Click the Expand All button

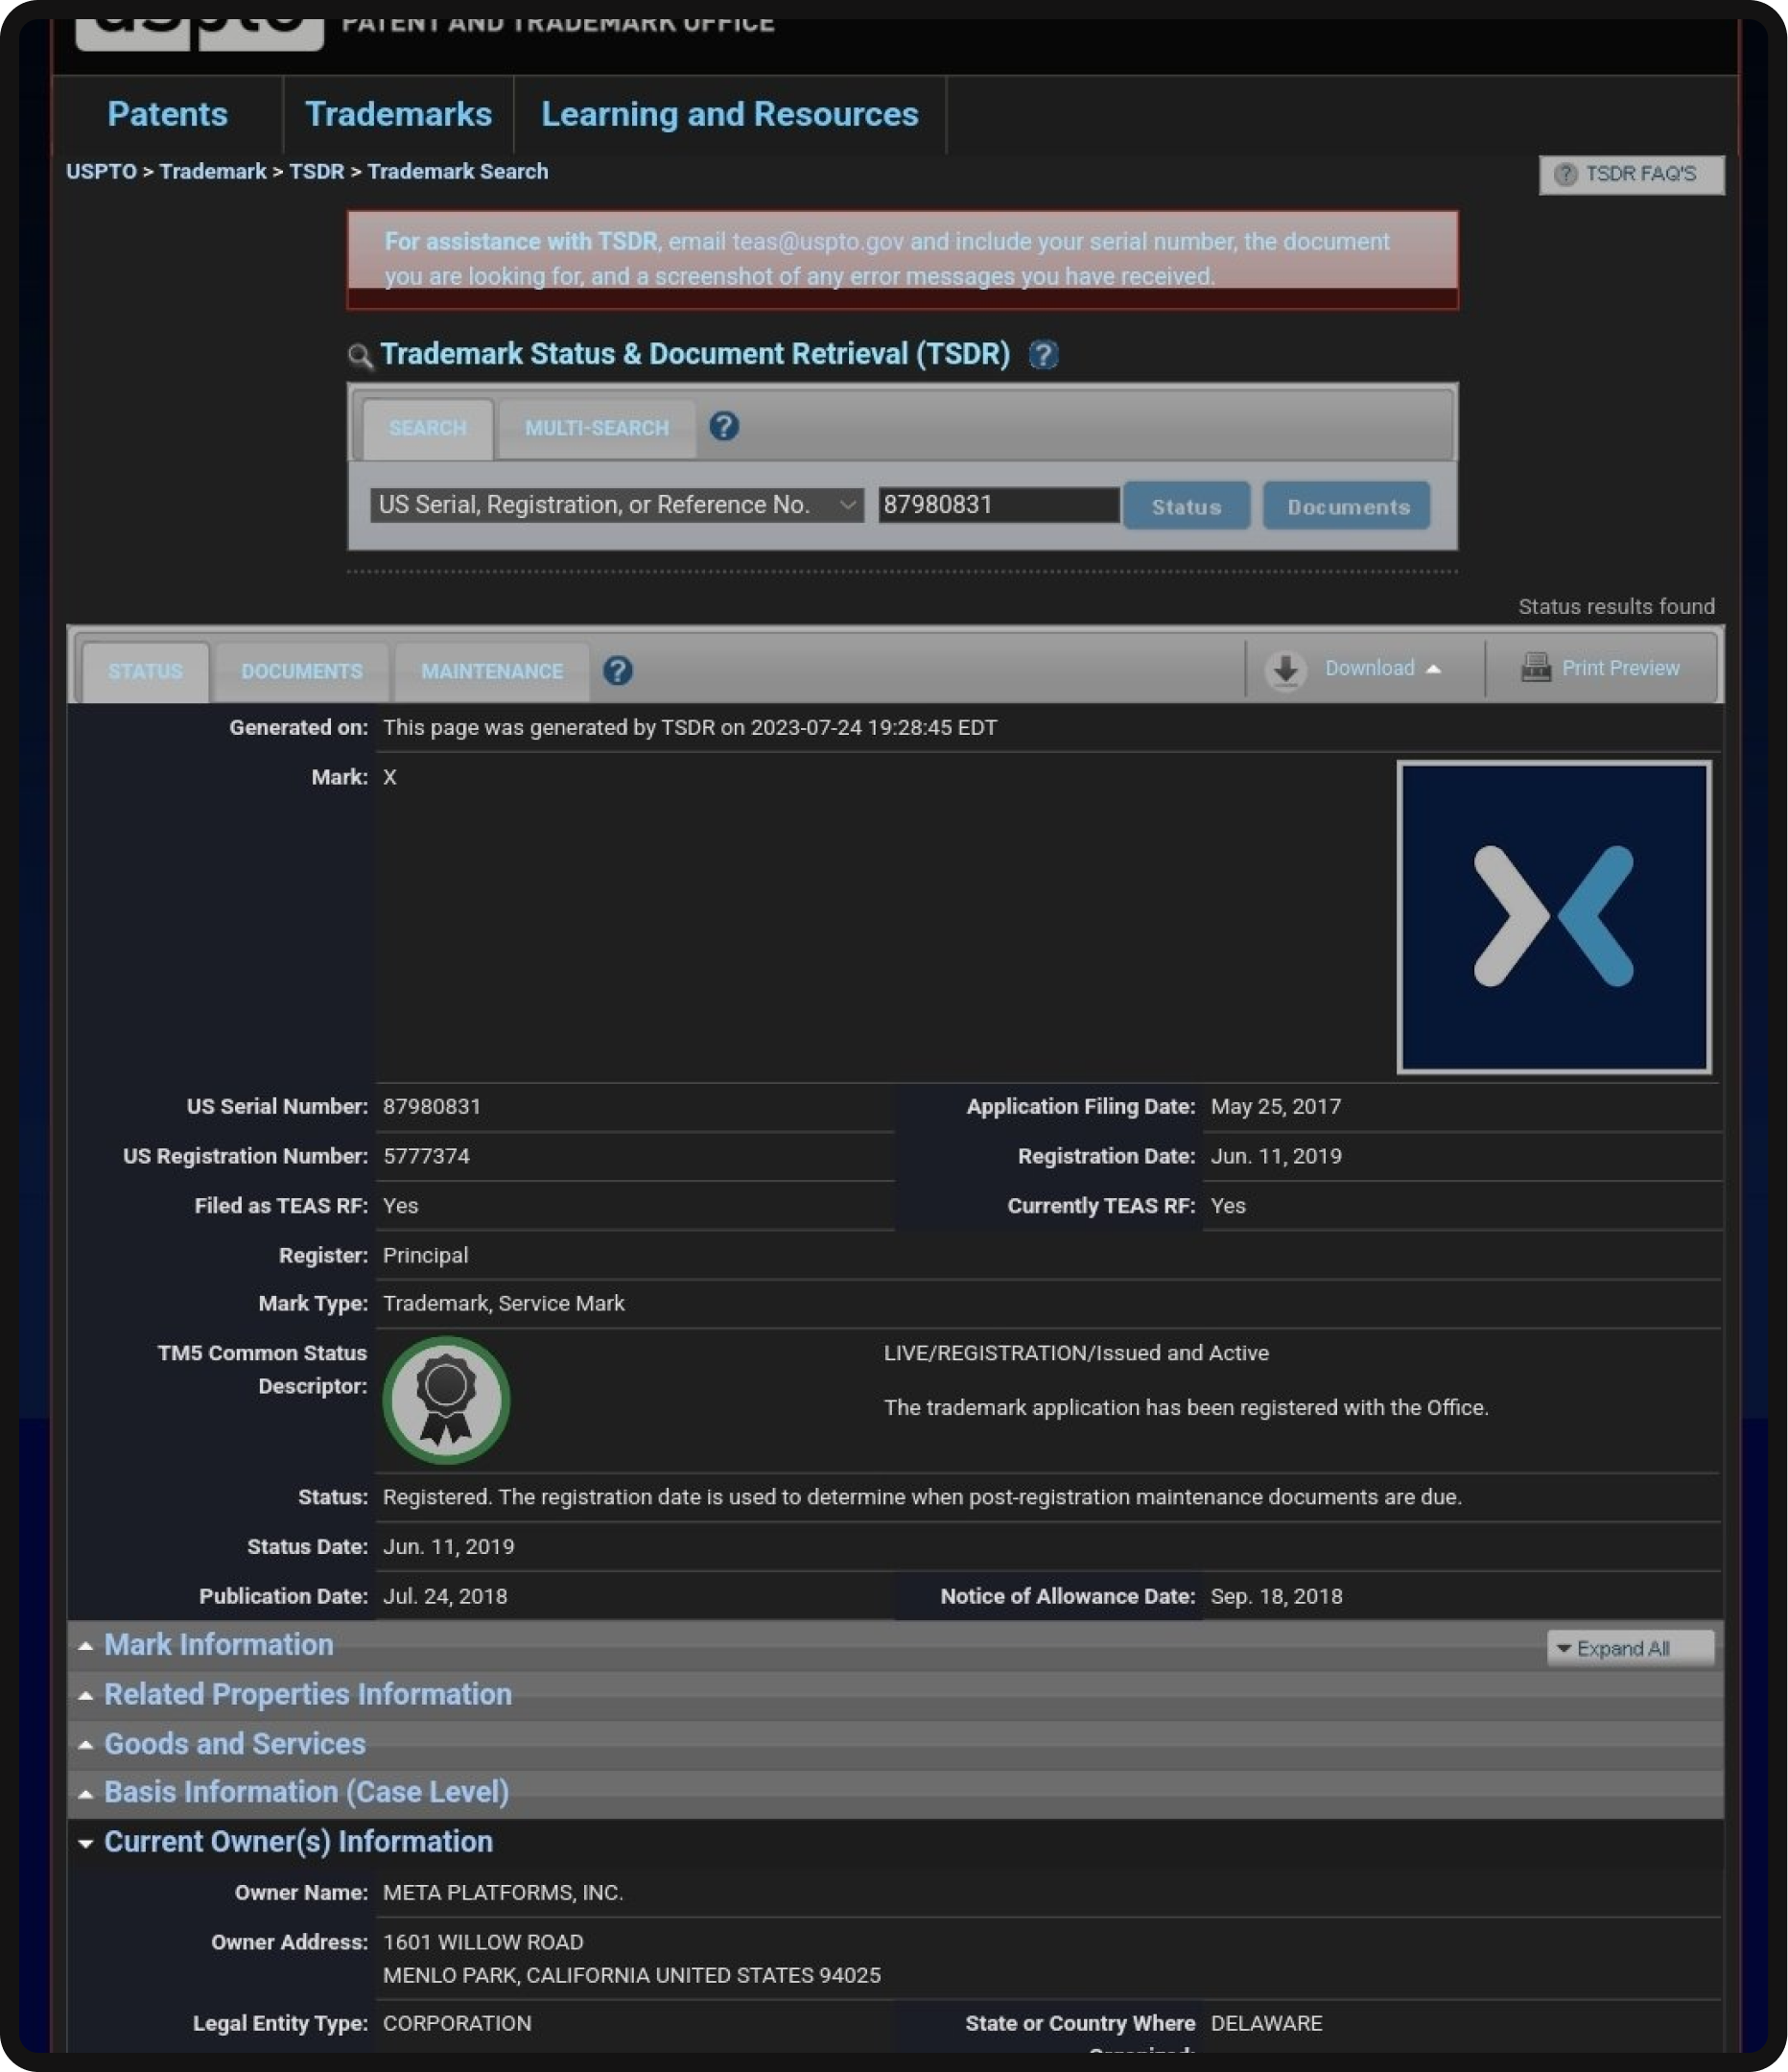[x=1630, y=1648]
